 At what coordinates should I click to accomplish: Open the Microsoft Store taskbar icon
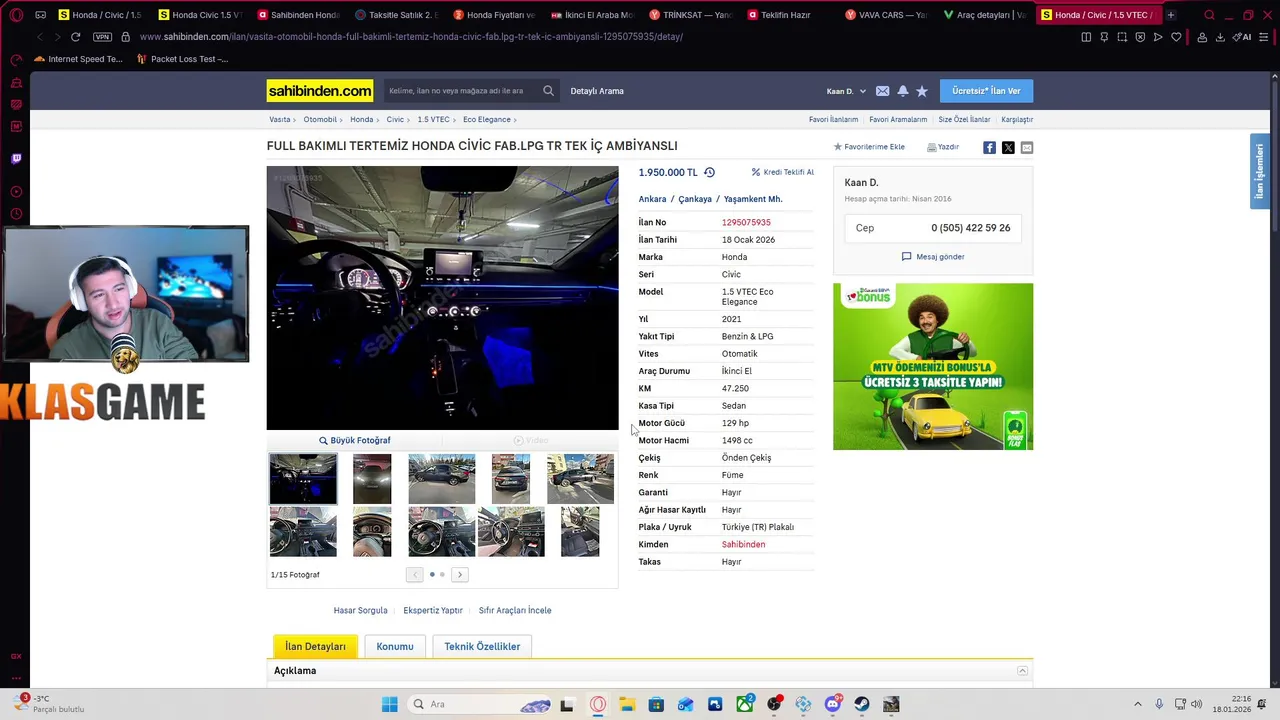656,704
